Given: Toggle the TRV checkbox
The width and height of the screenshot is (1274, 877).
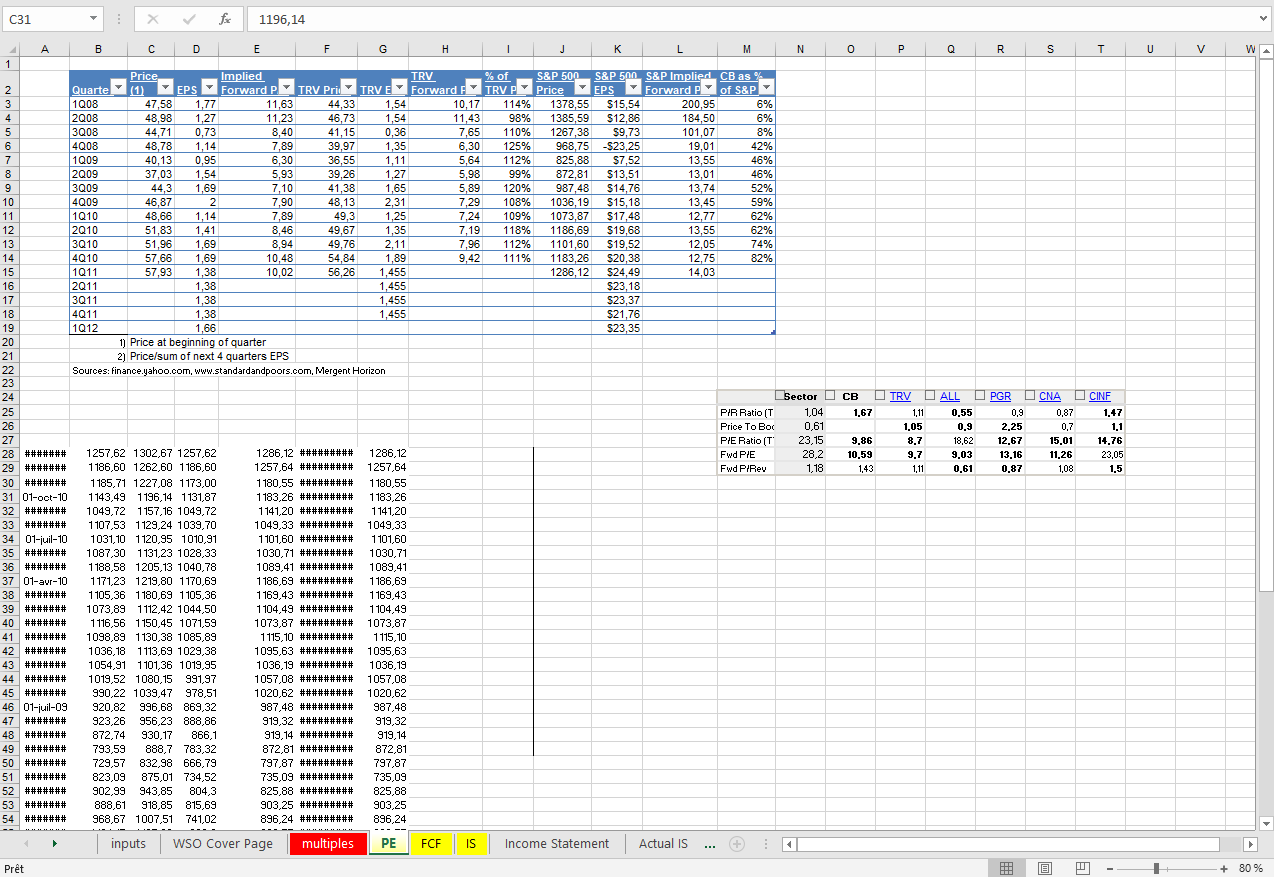Looking at the screenshot, I should point(880,396).
